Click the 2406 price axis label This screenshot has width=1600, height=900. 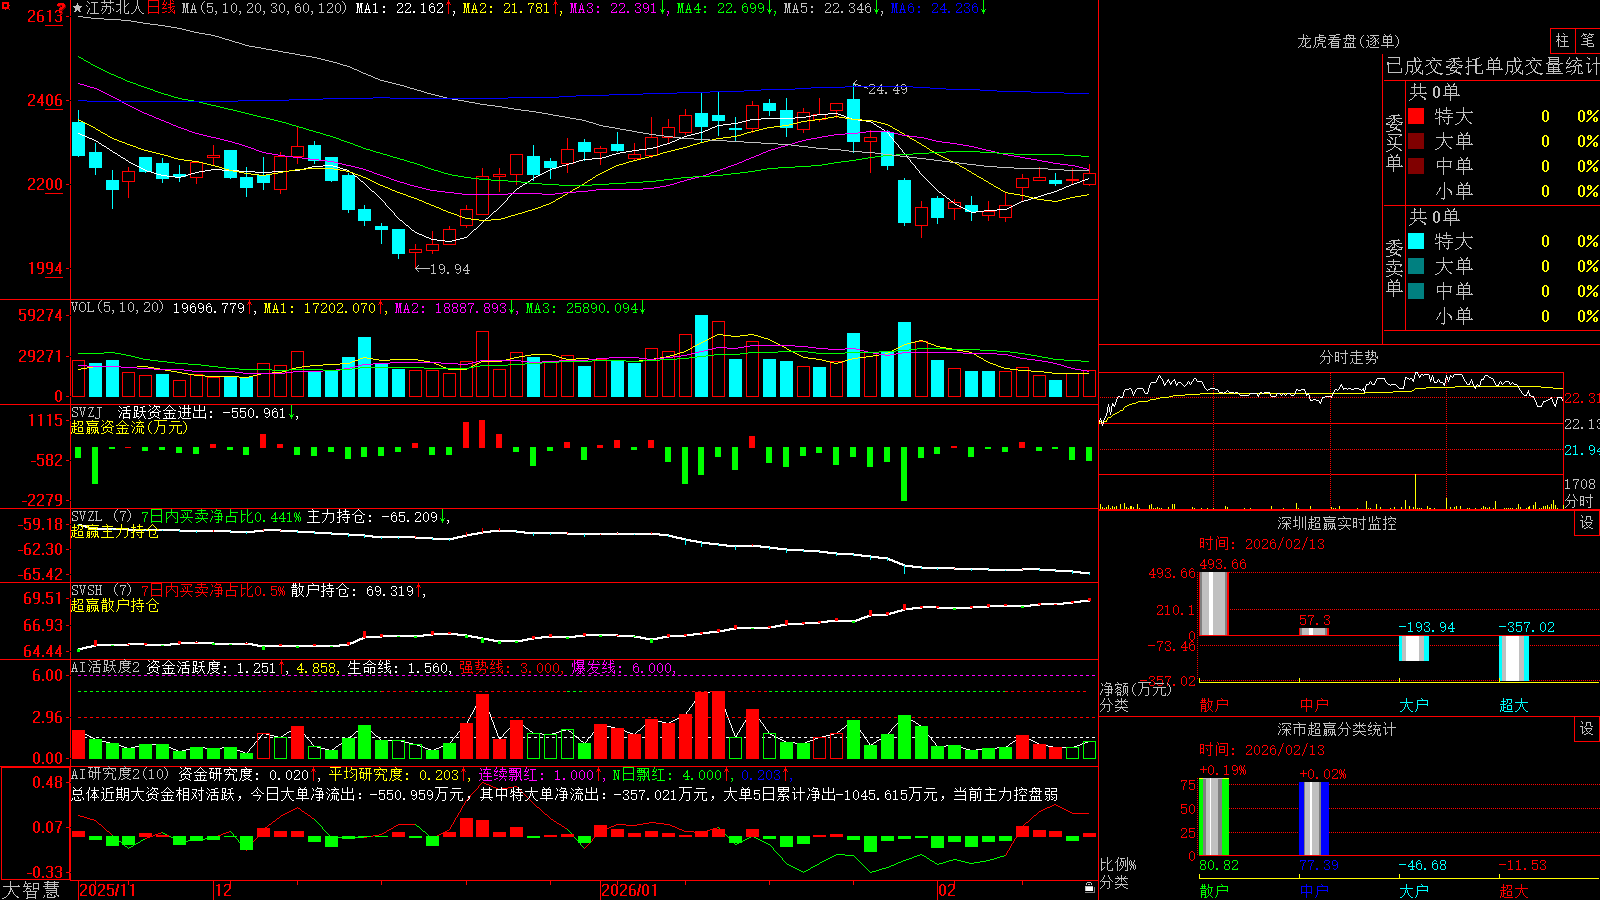(x=45, y=100)
